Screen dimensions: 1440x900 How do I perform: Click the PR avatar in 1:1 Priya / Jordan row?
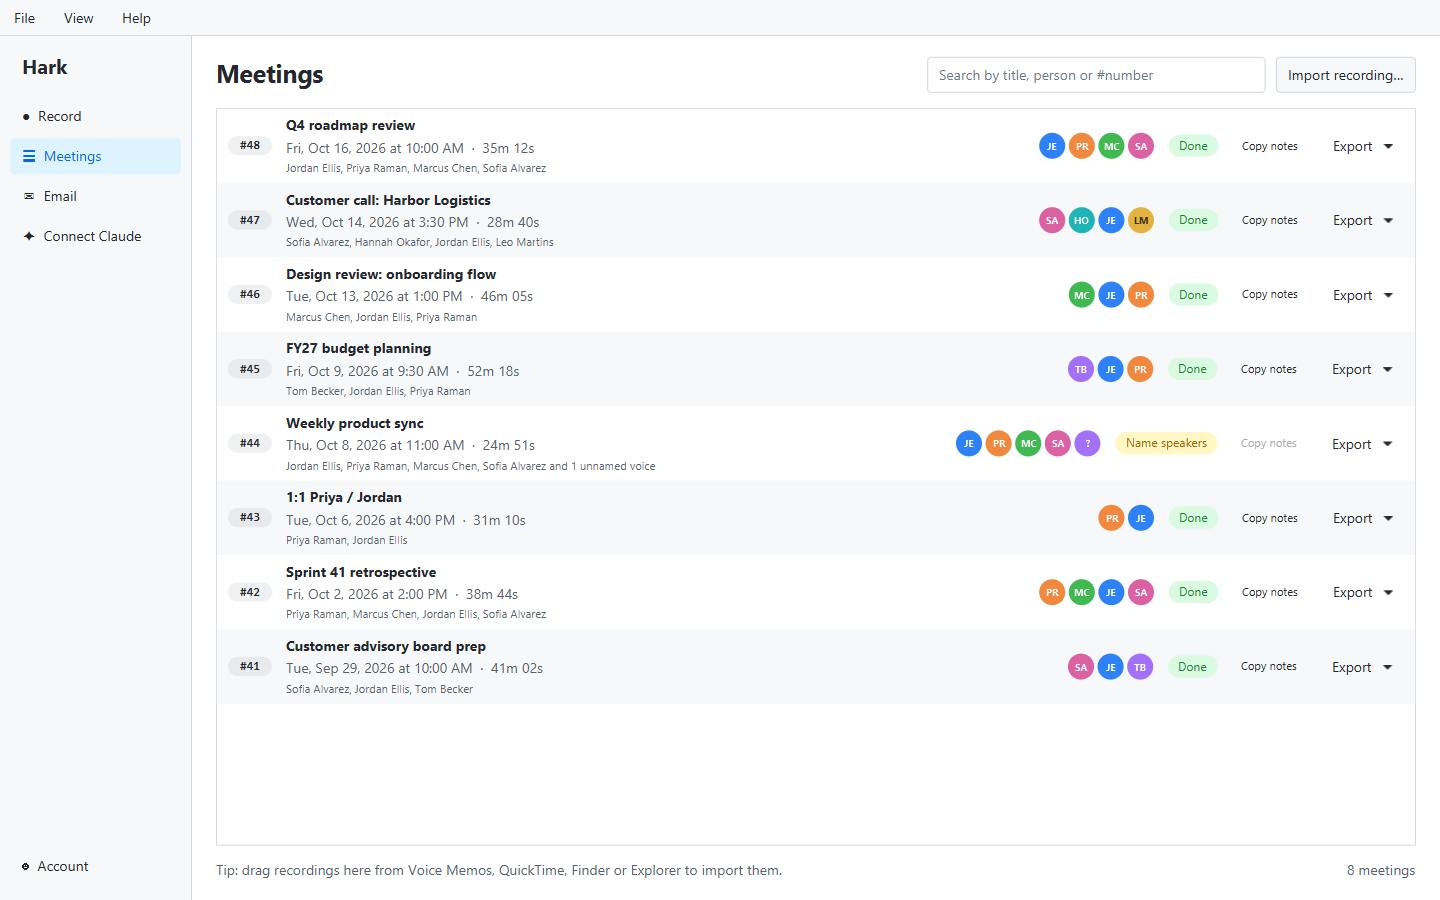pos(1111,518)
